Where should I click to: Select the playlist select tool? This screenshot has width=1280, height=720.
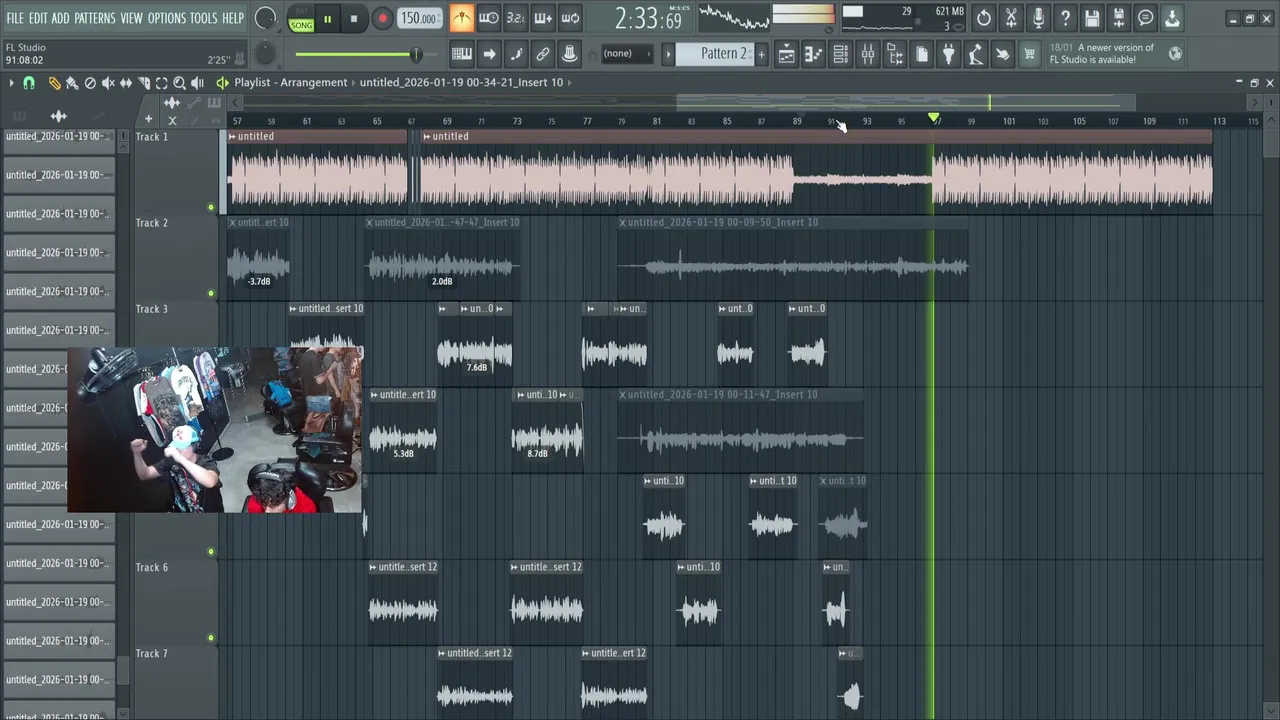click(162, 83)
